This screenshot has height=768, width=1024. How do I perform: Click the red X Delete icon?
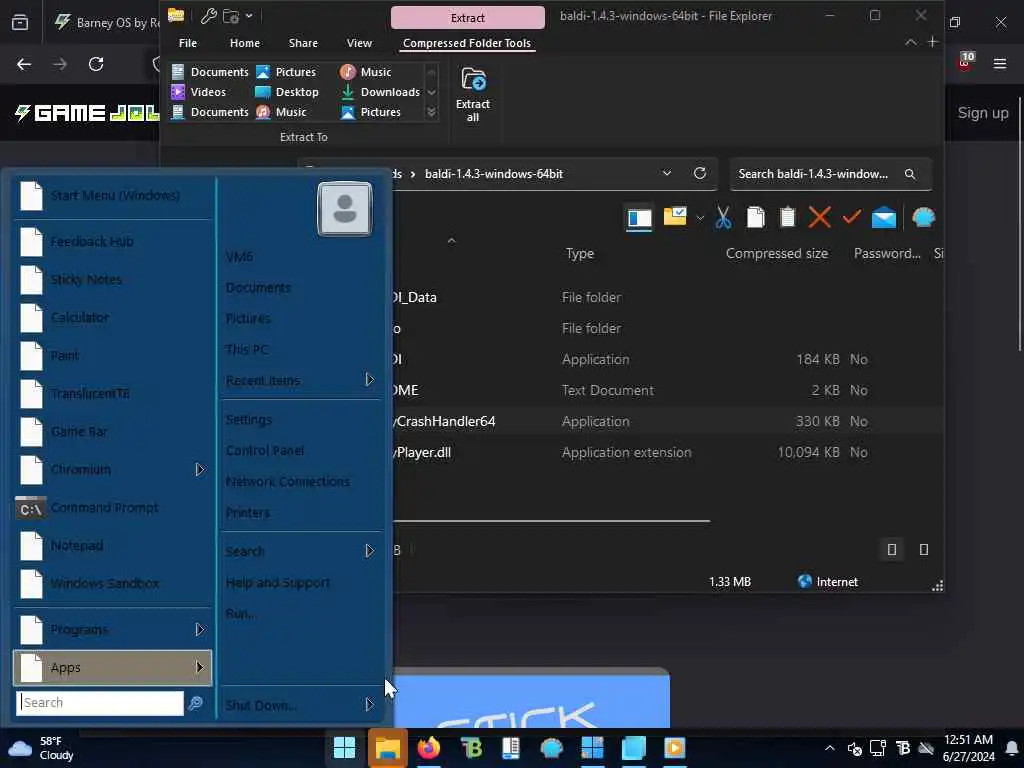click(x=820, y=217)
